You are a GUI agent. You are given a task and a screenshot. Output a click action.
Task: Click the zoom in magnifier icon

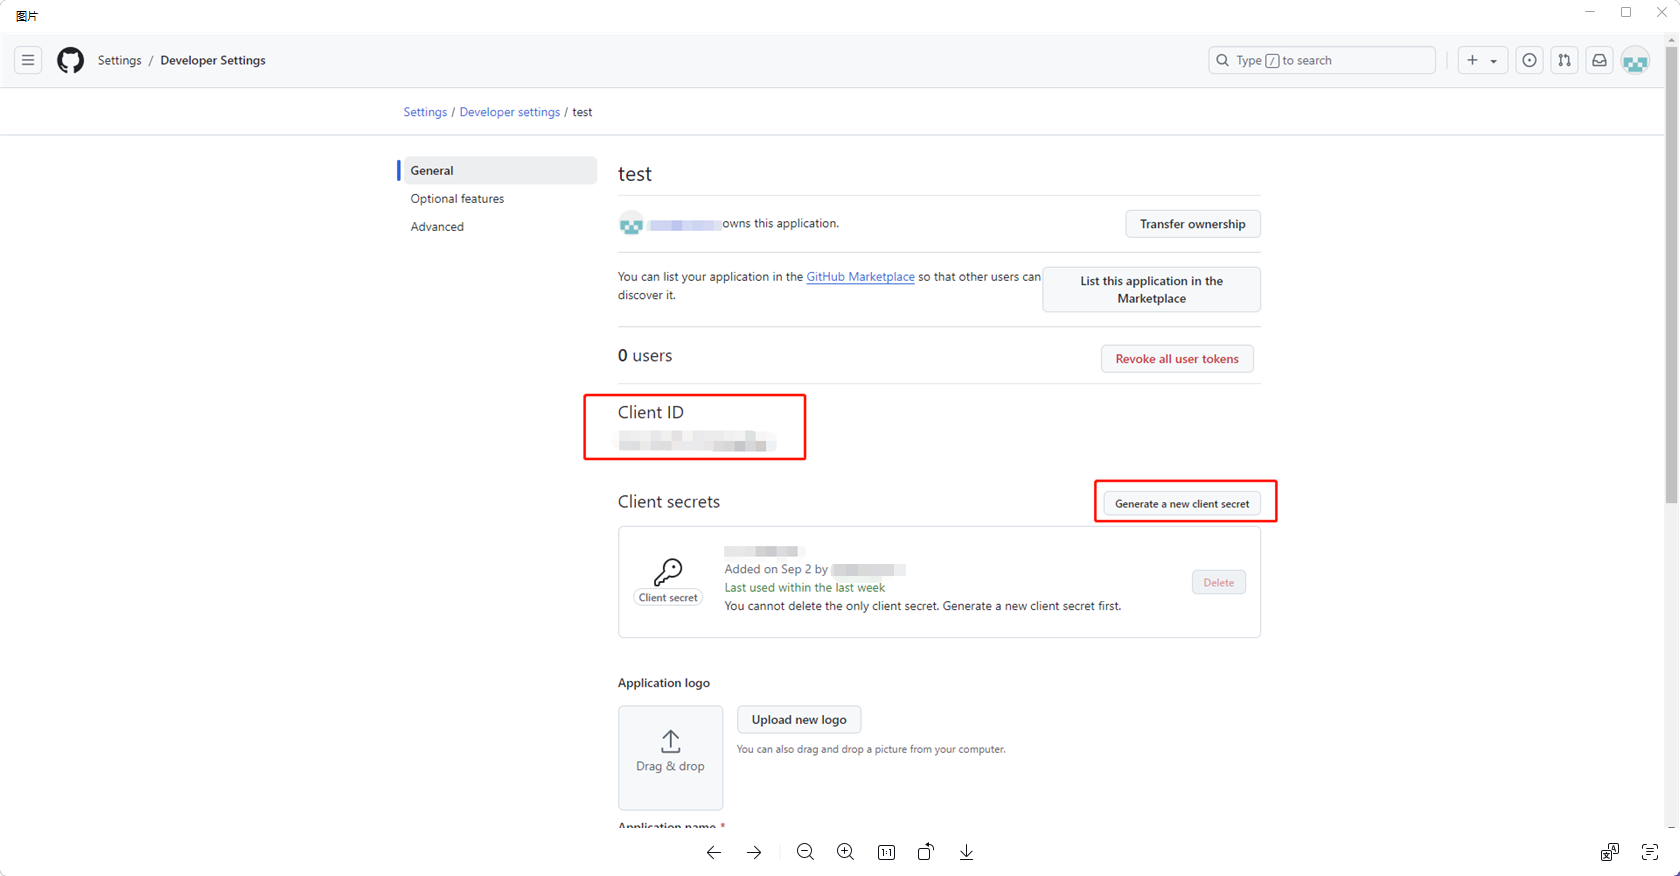pyautogui.click(x=845, y=852)
